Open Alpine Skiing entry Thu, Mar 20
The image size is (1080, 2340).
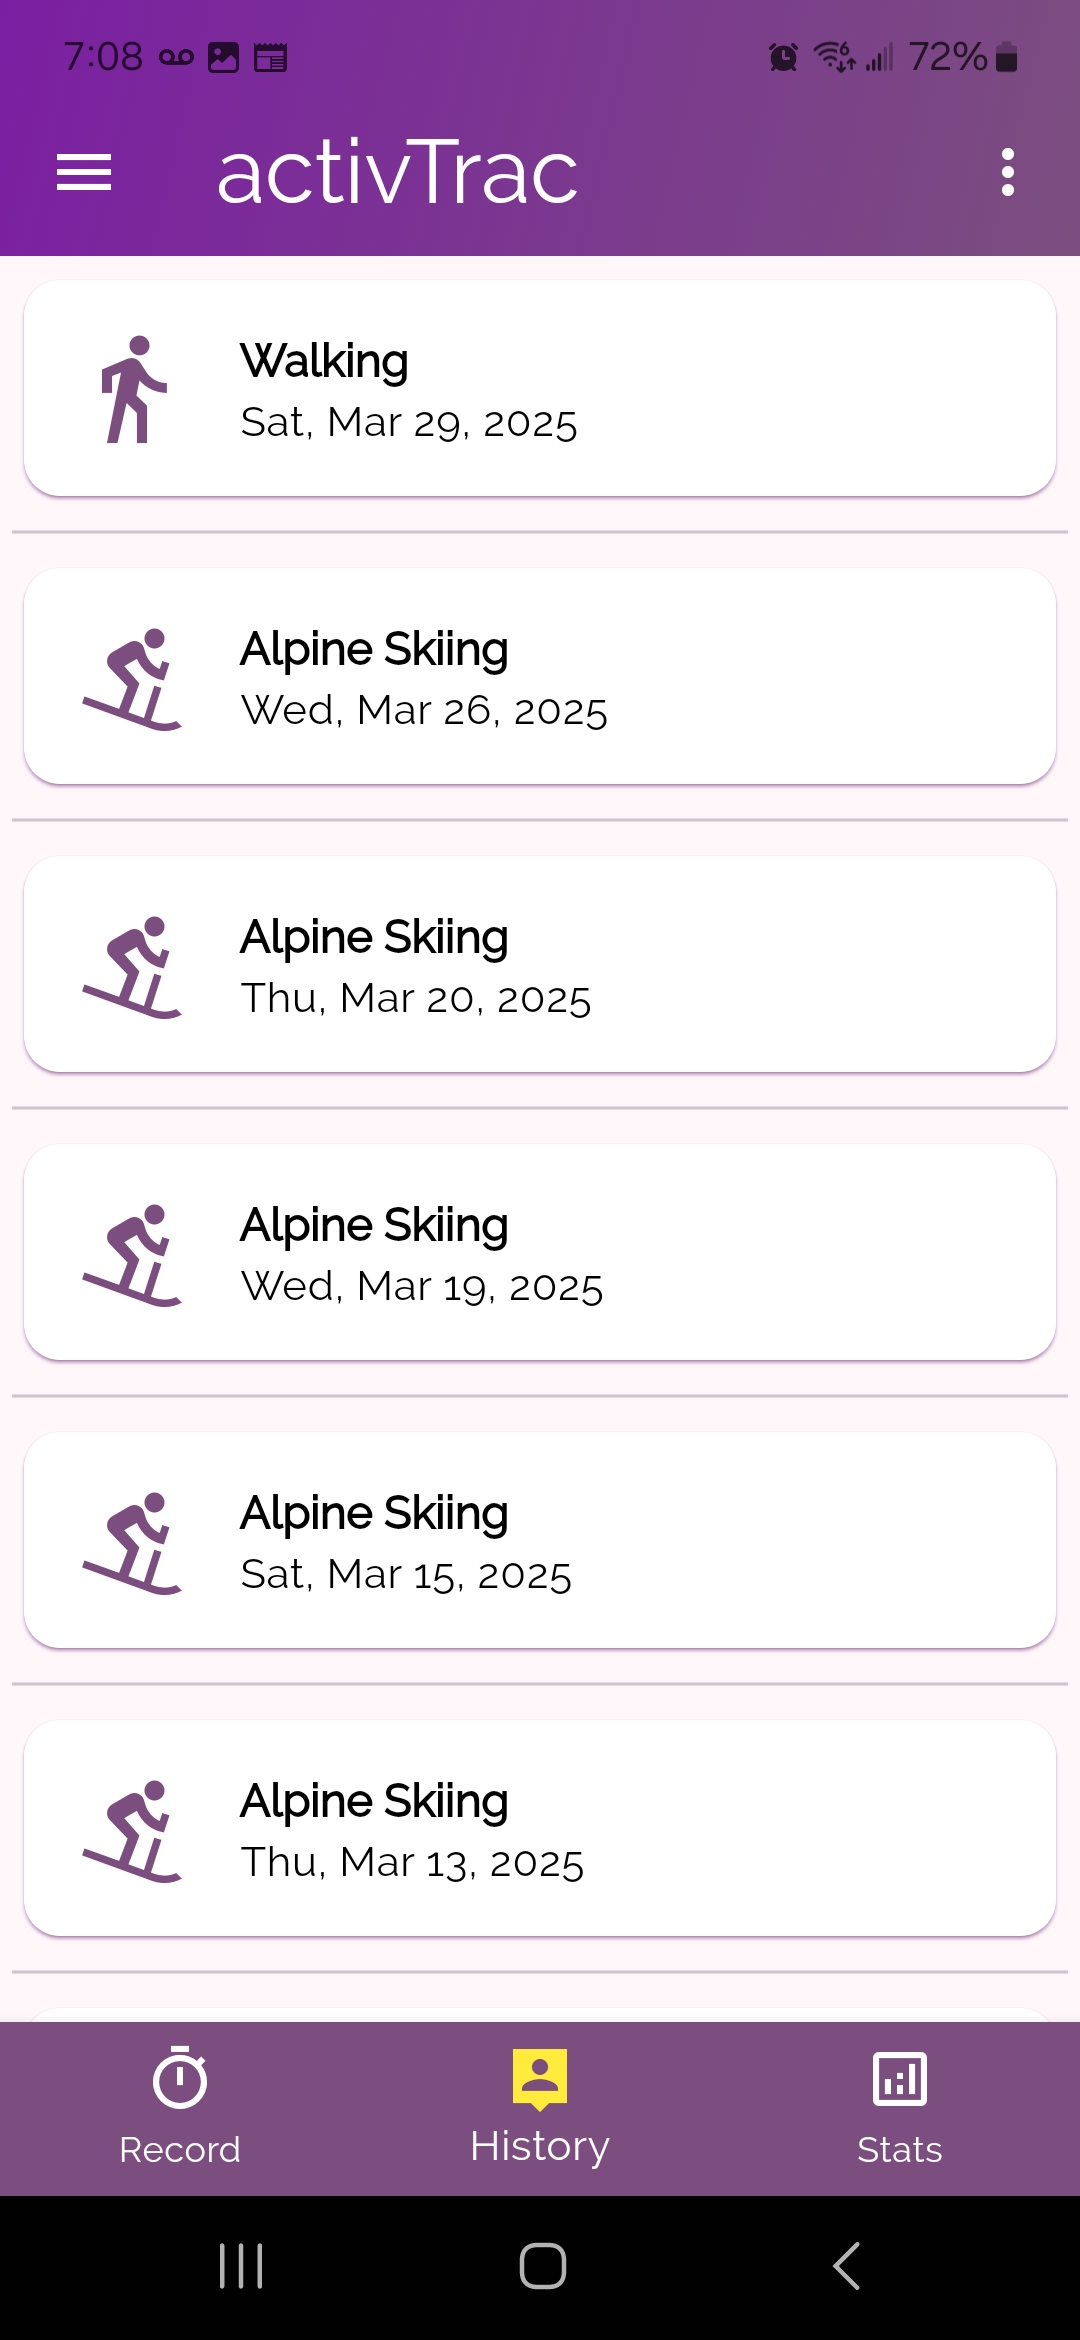pyautogui.click(x=600, y=965)
